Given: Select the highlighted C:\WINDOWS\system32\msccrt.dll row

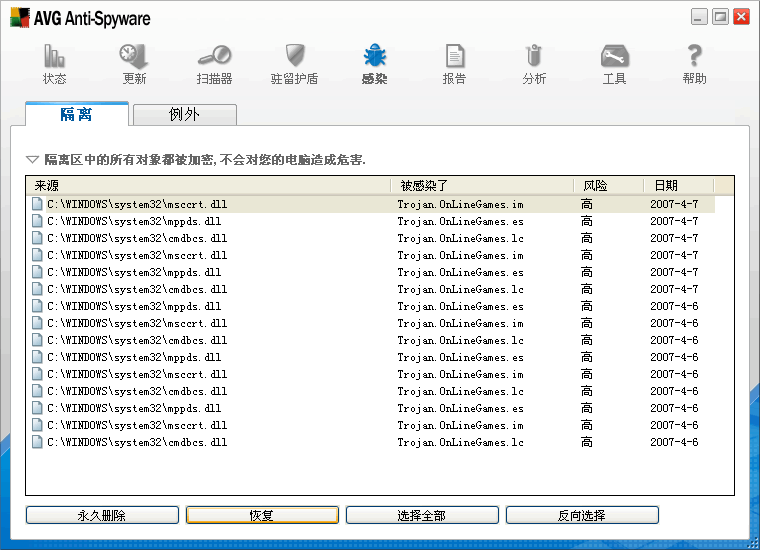Looking at the screenshot, I should click(x=371, y=204).
